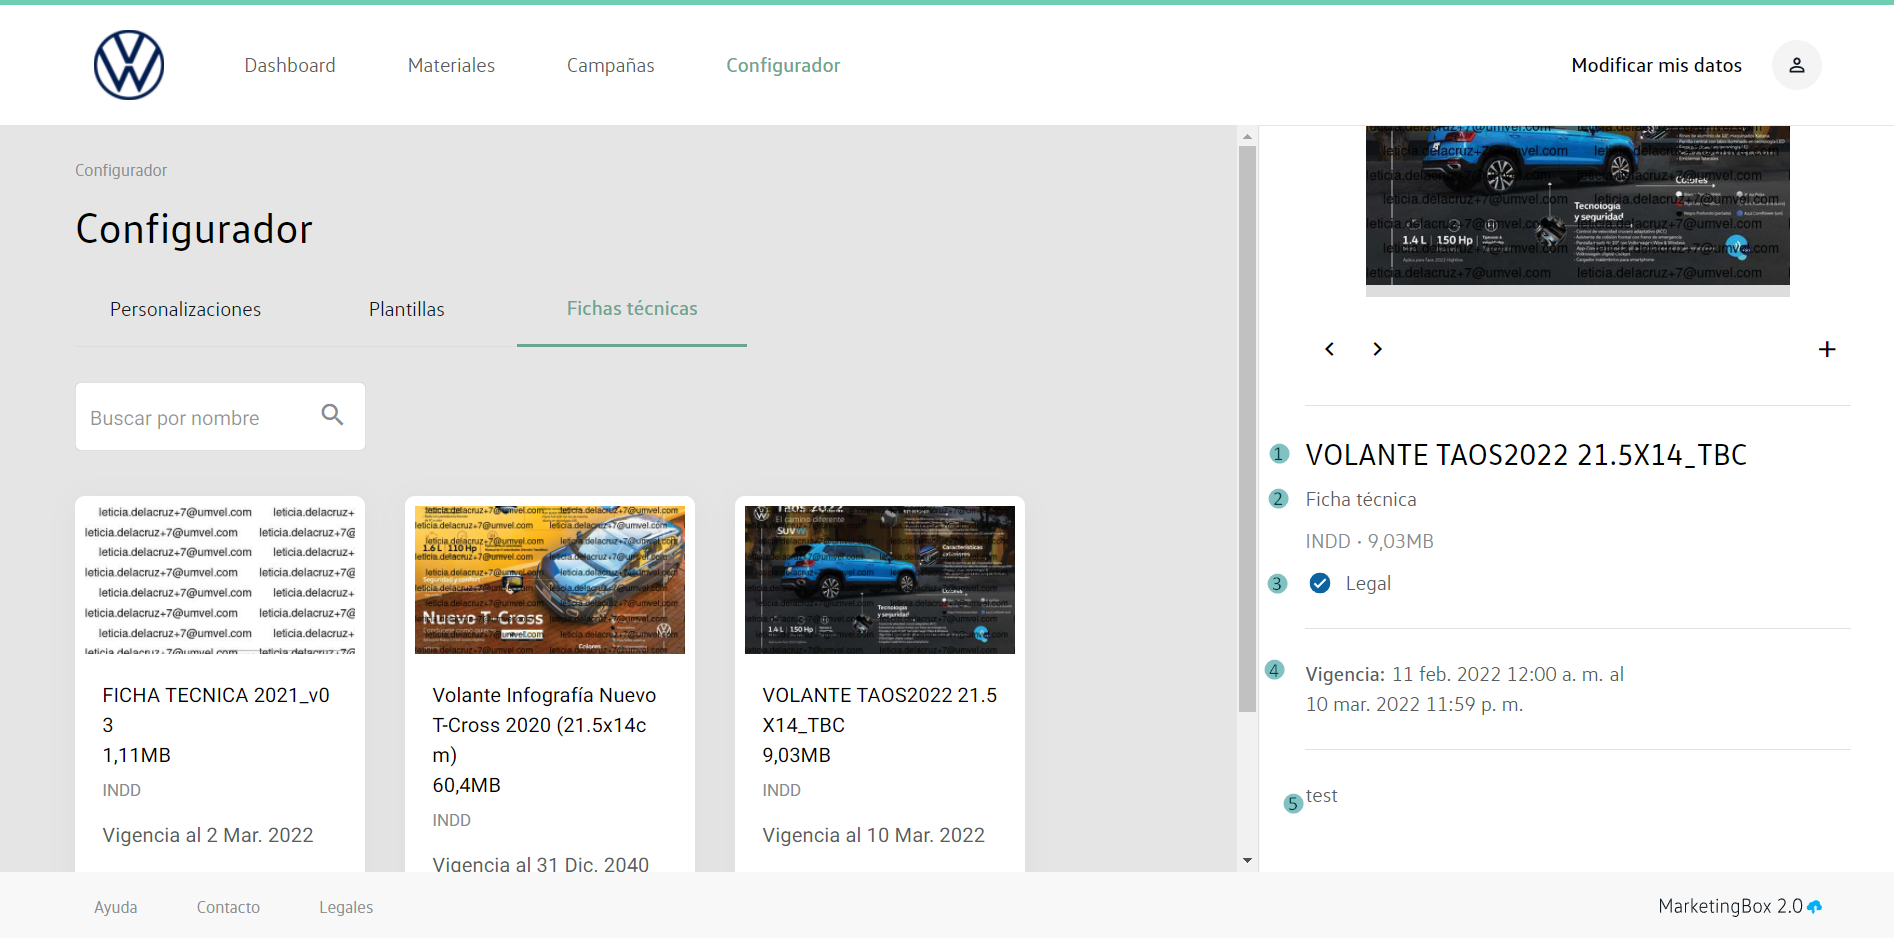Screen dimensions: 1894x938
Task: Open the Campañas menu
Action: [610, 65]
